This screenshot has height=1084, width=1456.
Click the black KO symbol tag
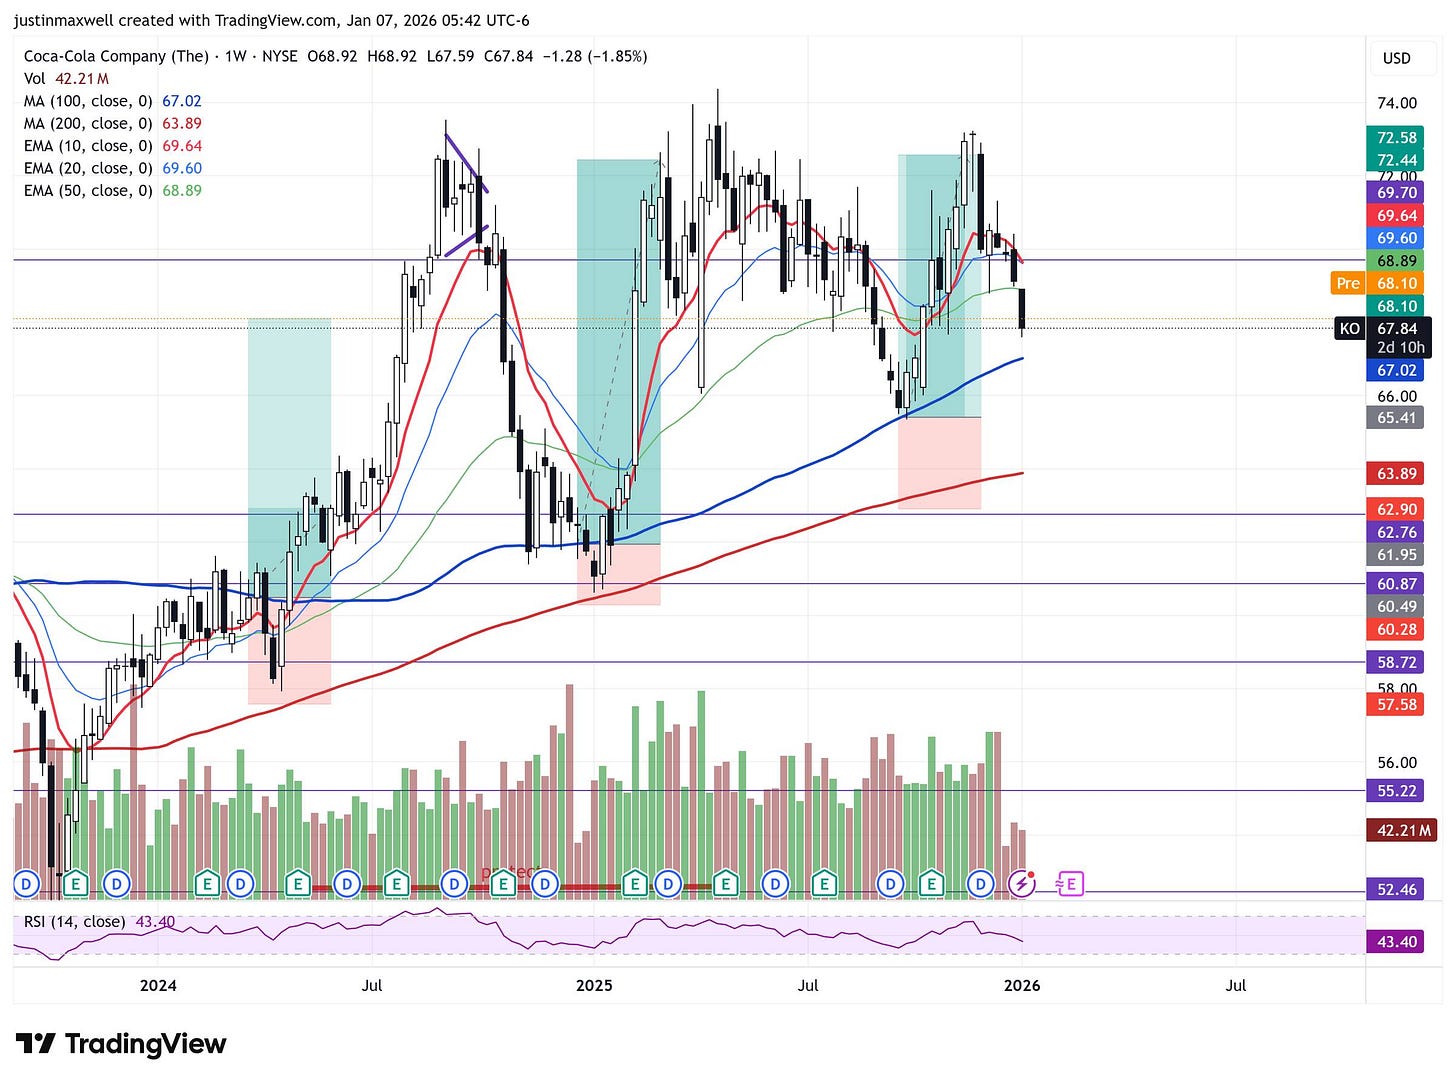pyautogui.click(x=1350, y=328)
